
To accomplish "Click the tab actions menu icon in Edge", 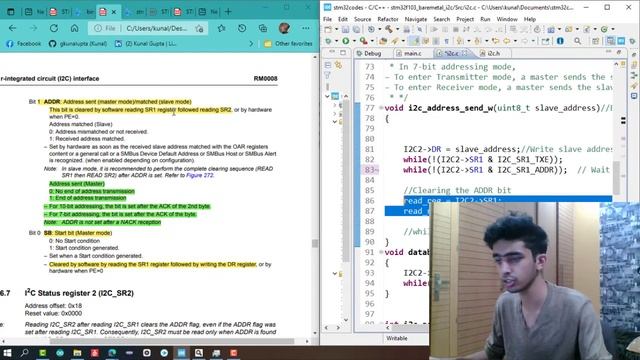I will pyautogui.click(x=11, y=12).
